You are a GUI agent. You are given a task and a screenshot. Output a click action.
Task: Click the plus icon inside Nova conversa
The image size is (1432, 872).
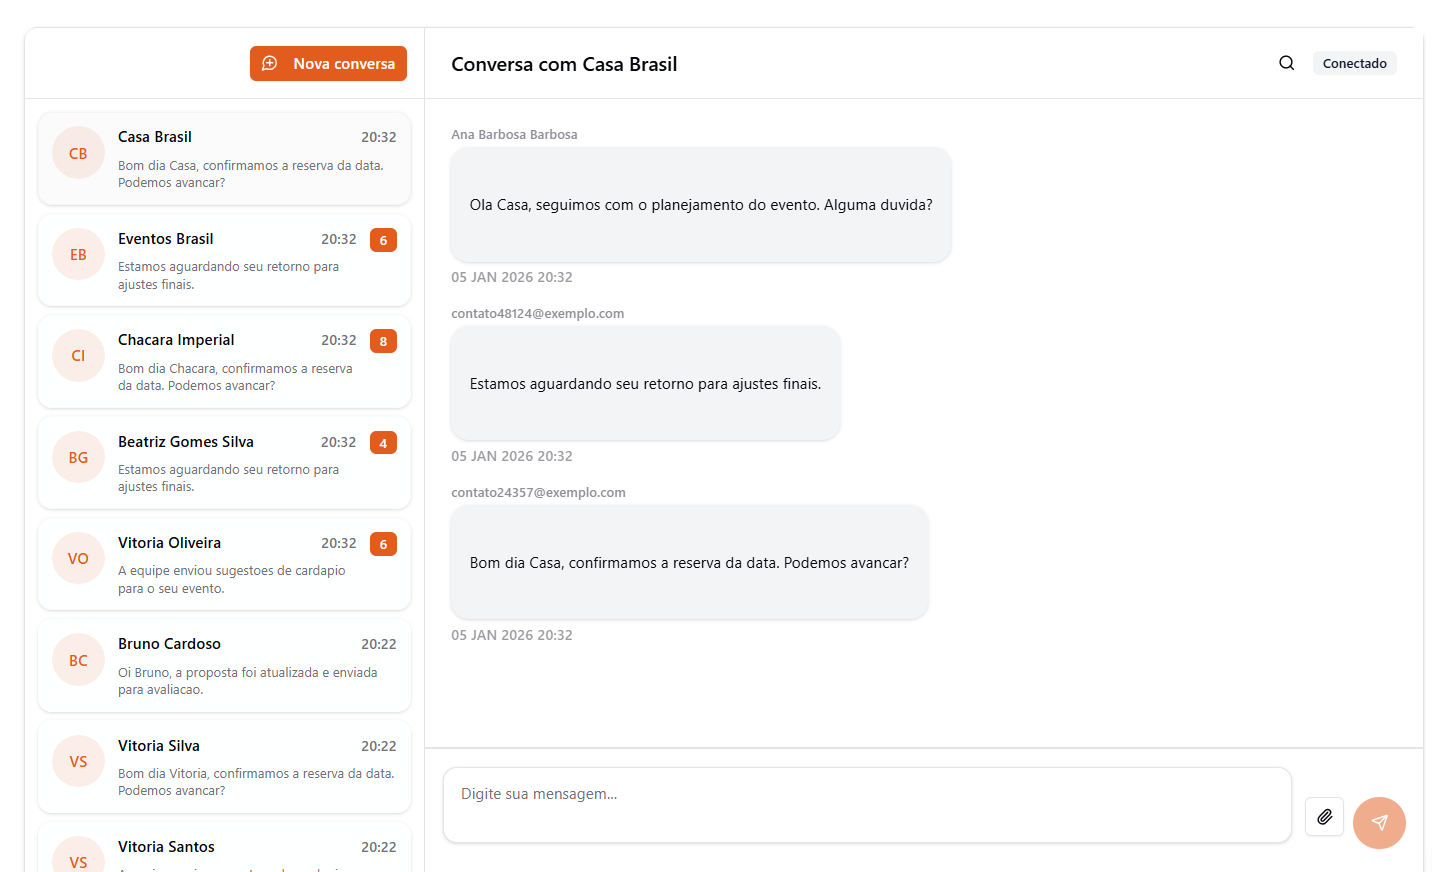(269, 63)
